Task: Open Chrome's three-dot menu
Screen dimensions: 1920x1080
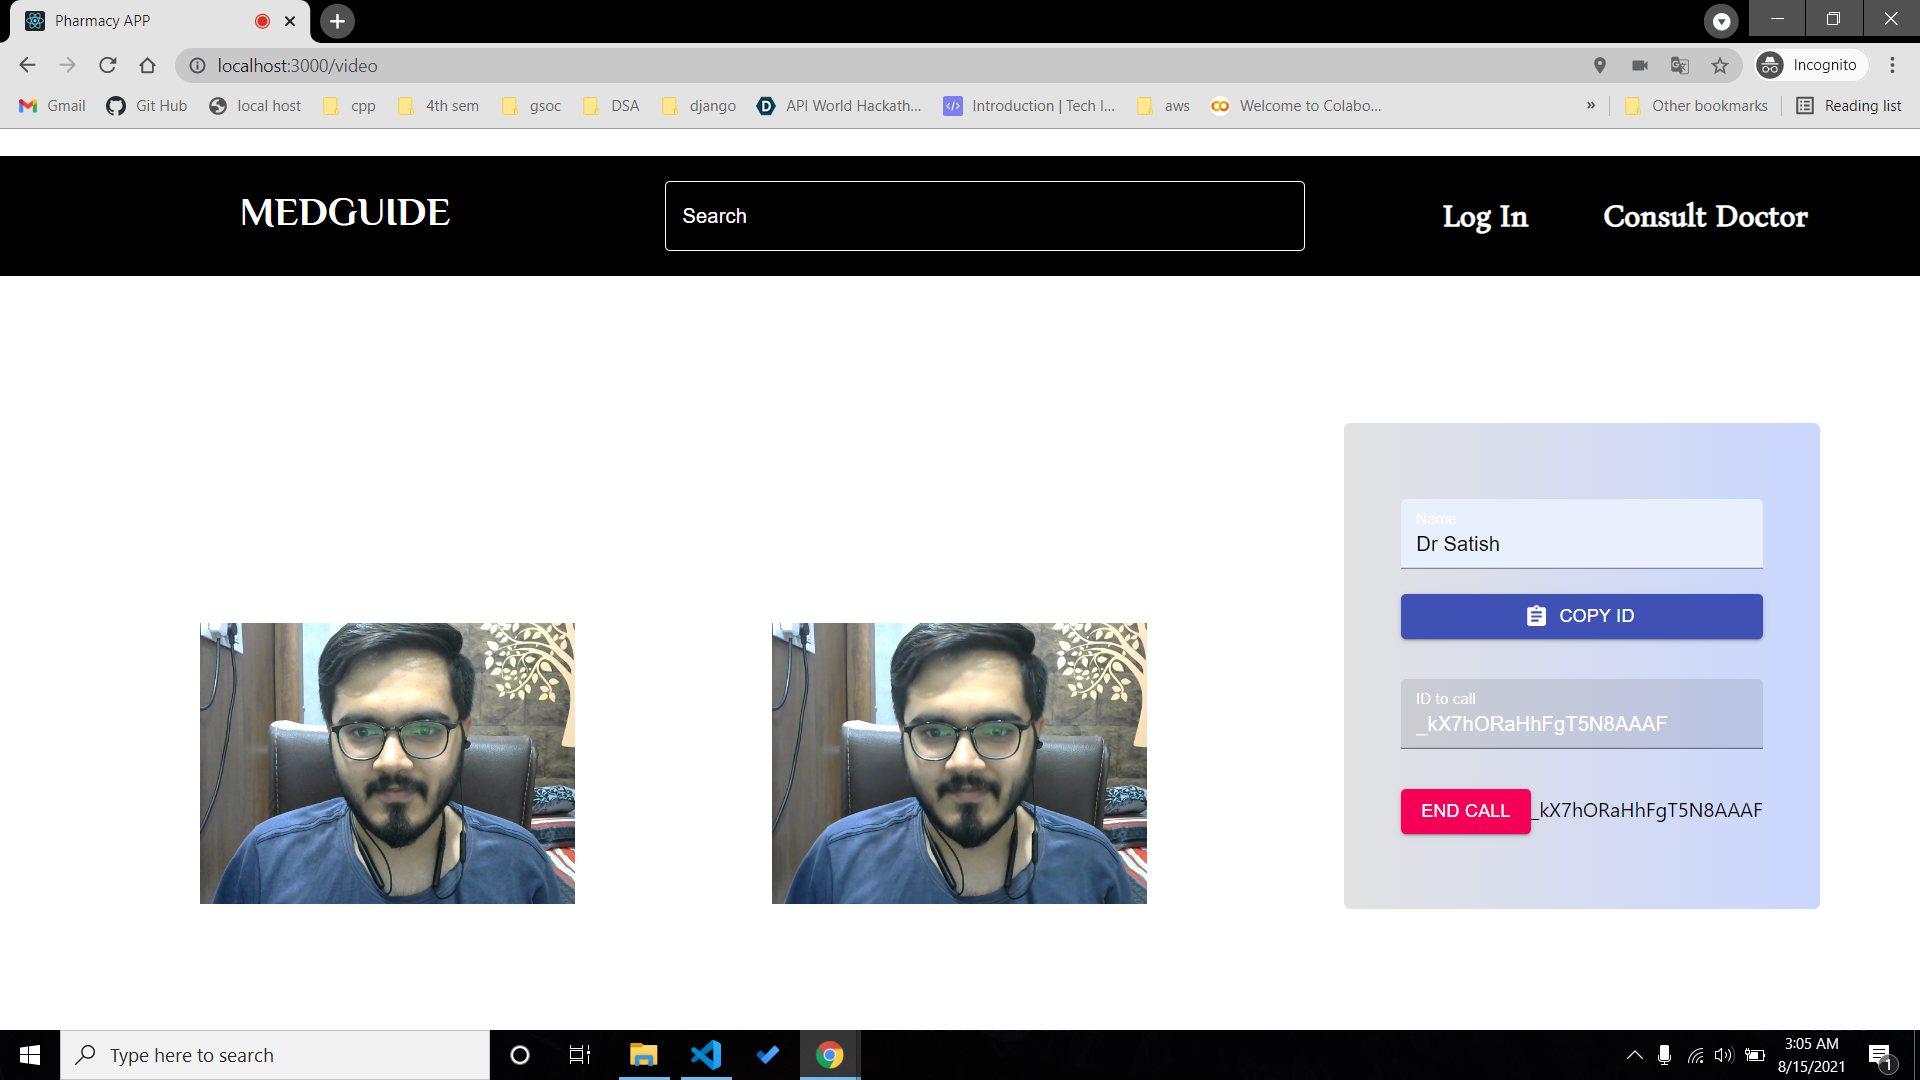Action: pyautogui.click(x=1892, y=65)
